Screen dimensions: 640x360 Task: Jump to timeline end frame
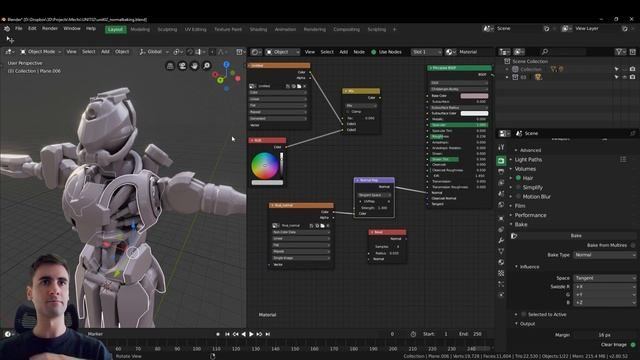coord(267,334)
